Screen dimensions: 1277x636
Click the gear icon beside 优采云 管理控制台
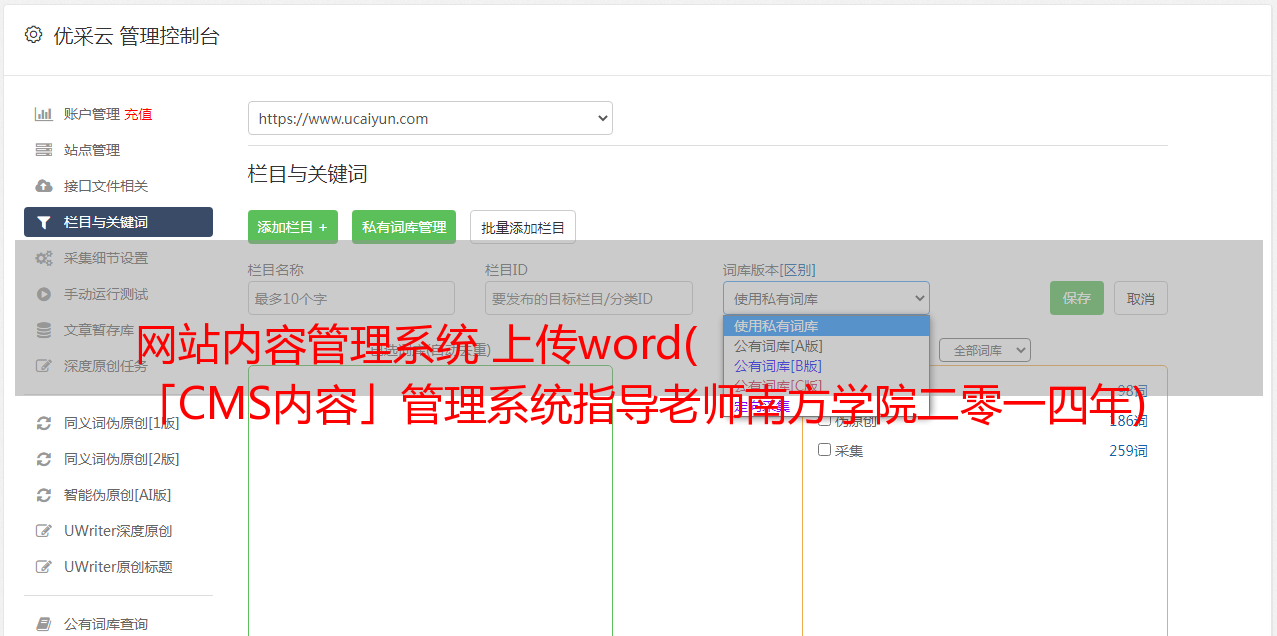(x=33, y=35)
